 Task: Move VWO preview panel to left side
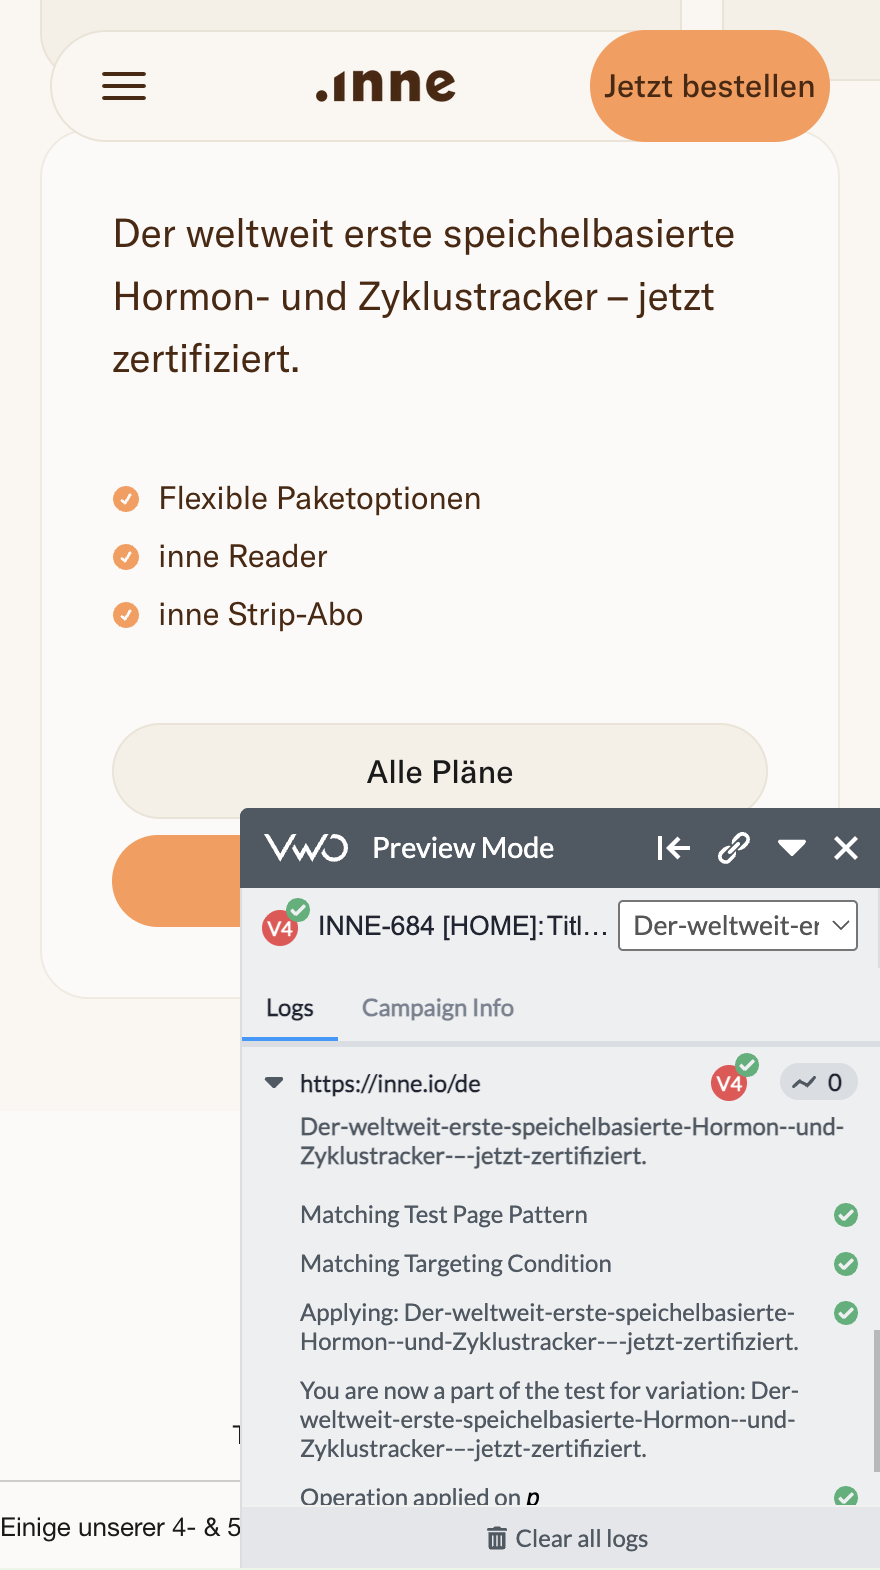click(673, 848)
